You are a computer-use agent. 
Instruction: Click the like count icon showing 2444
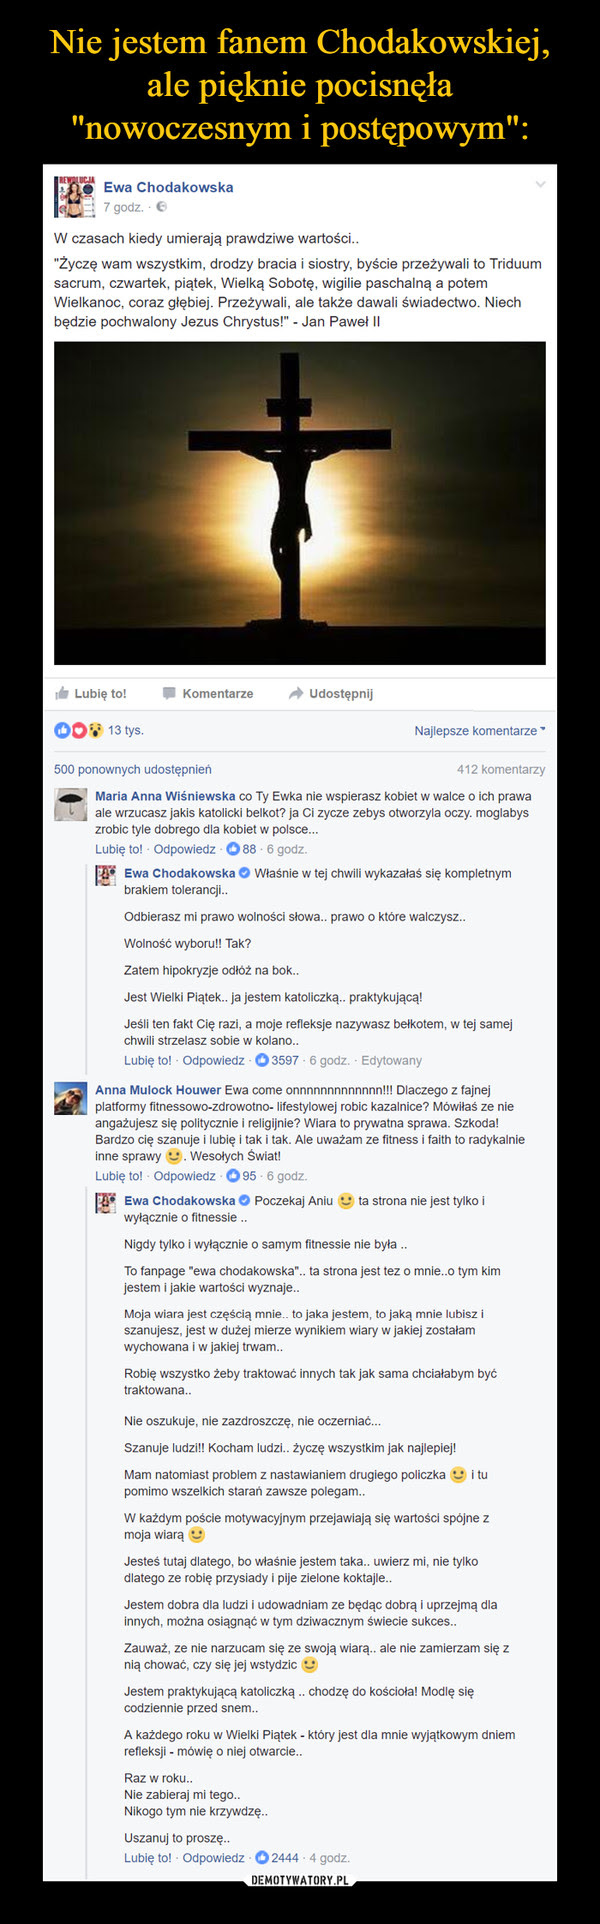(x=262, y=1858)
